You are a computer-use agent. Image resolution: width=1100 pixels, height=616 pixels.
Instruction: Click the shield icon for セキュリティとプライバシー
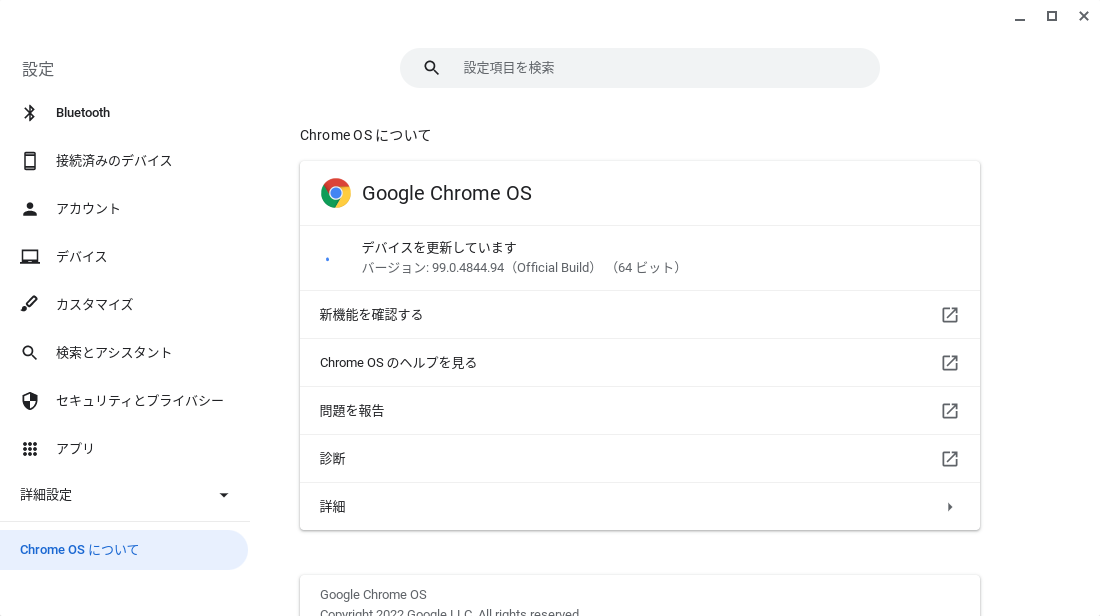(29, 401)
